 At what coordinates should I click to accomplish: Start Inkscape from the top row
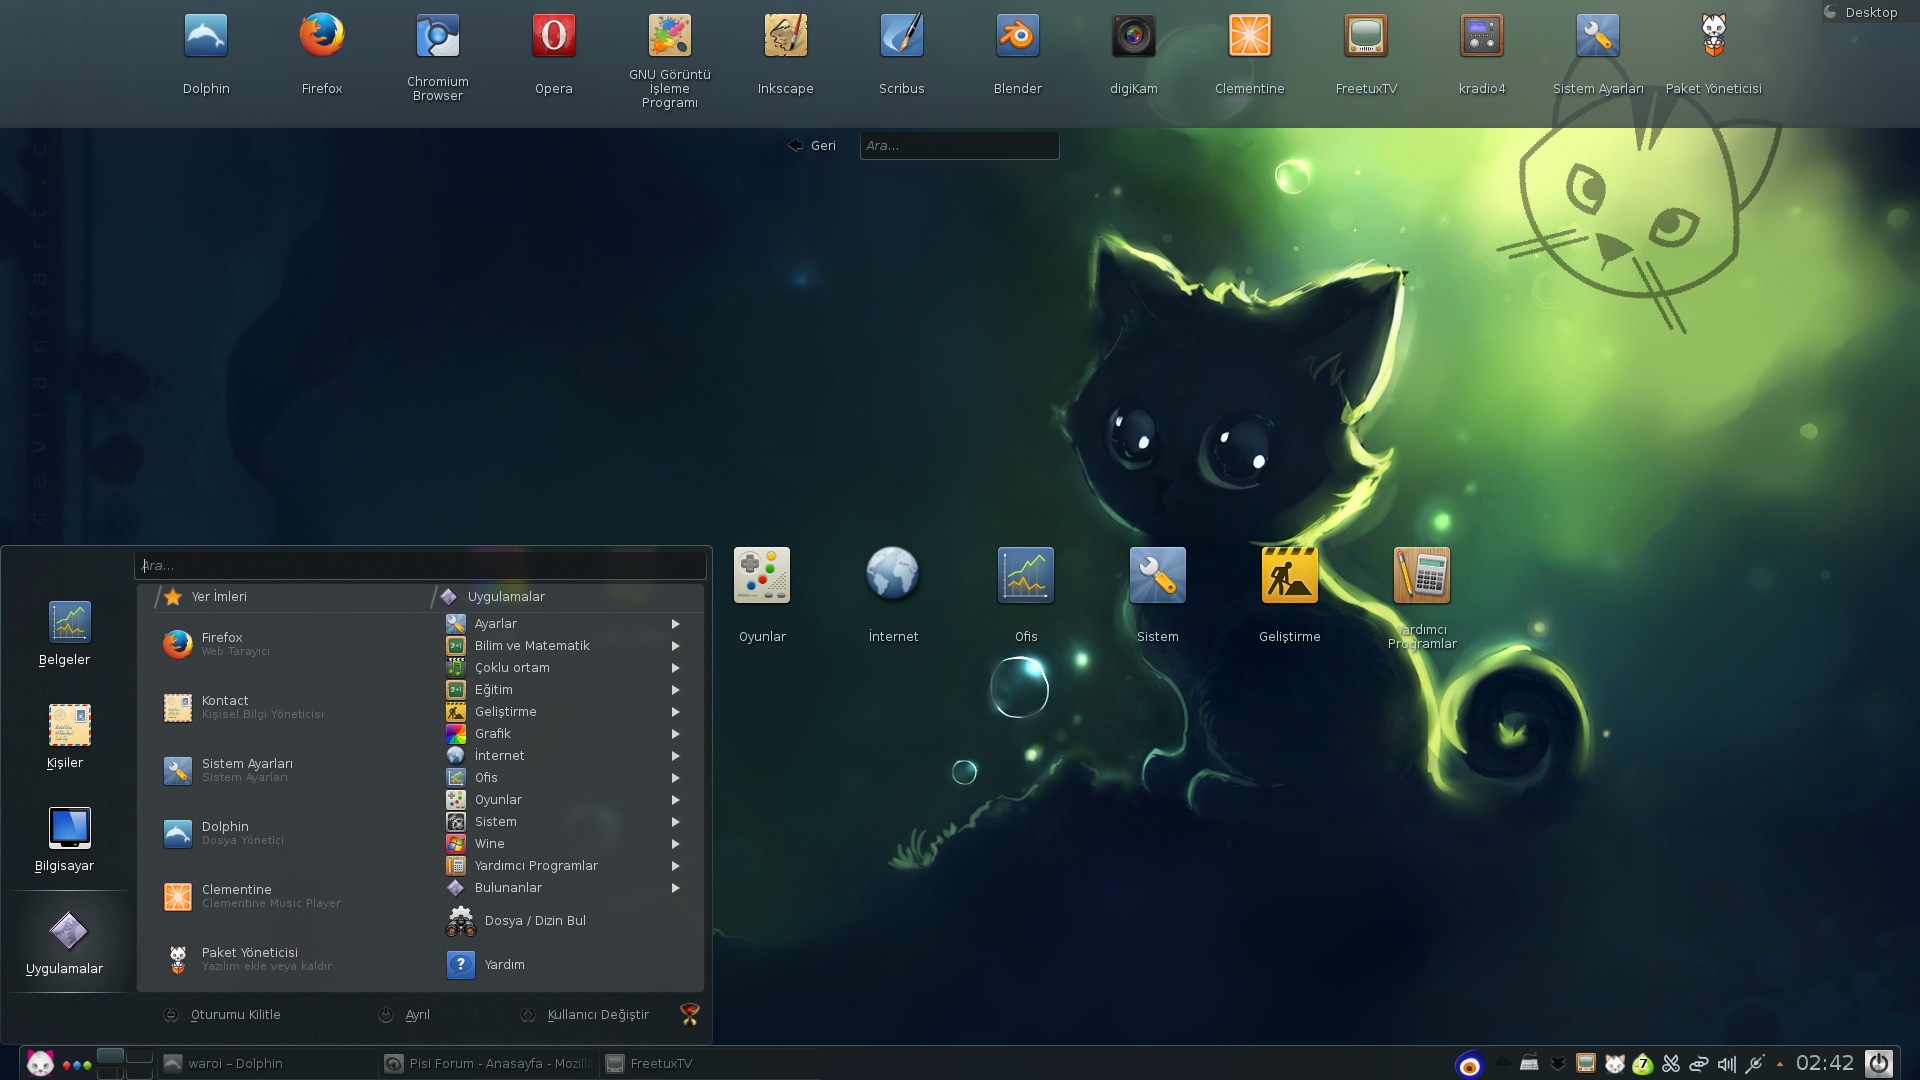click(785, 35)
